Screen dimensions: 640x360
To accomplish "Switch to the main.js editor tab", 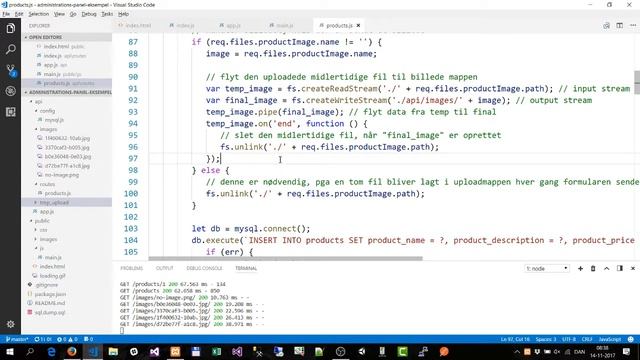I will (x=284, y=25).
